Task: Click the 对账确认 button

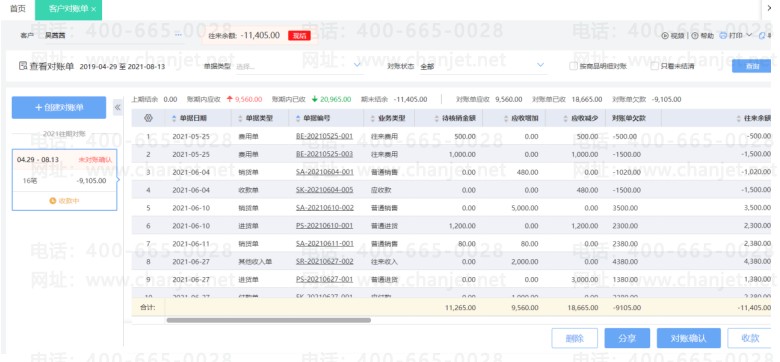Action: click(688, 338)
